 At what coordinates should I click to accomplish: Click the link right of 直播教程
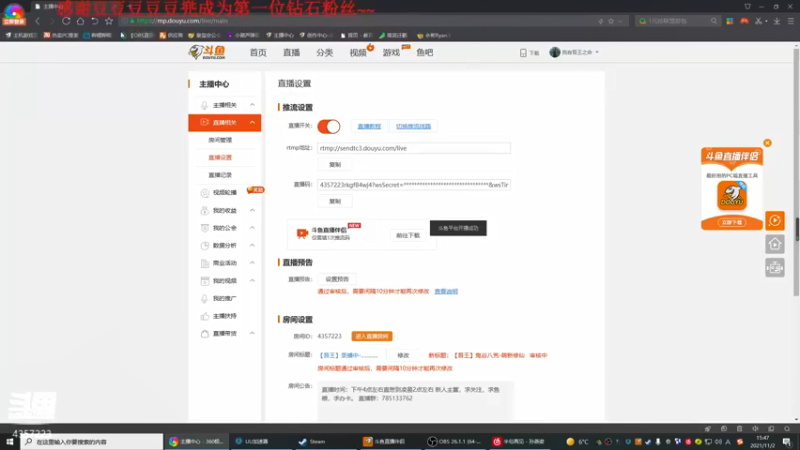pyautogui.click(x=413, y=127)
